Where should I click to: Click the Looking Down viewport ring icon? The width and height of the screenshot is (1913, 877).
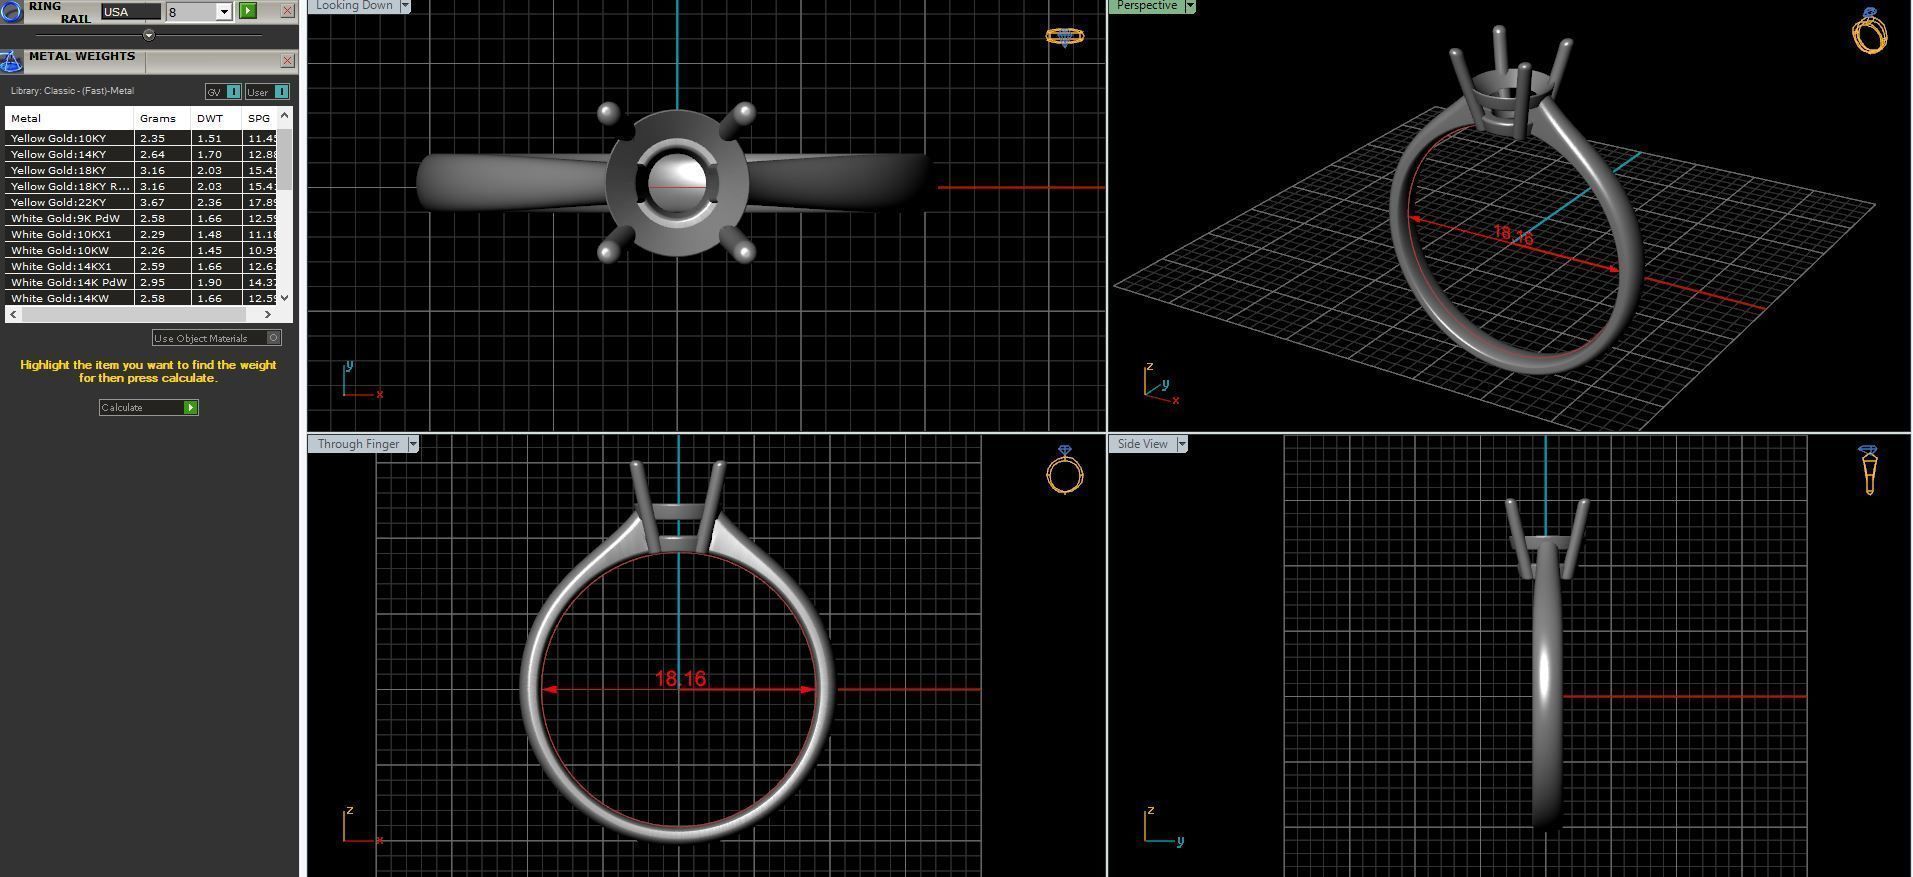point(1064,36)
